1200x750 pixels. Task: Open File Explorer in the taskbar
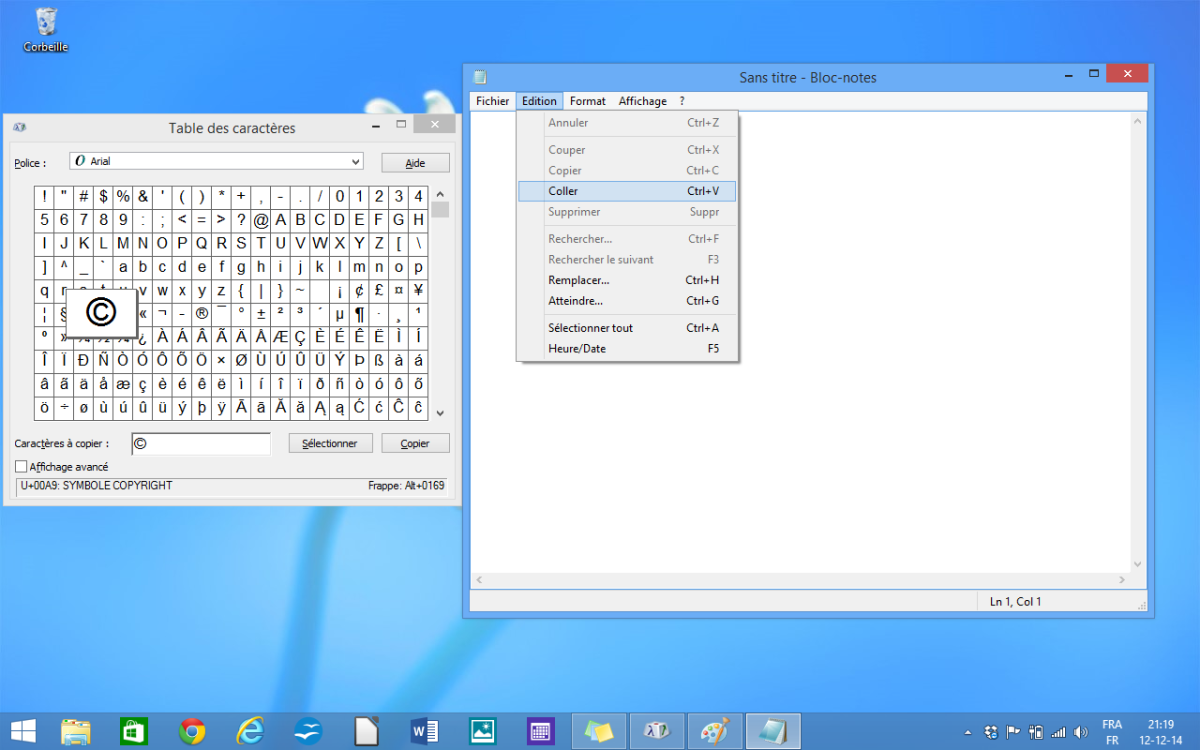click(x=76, y=731)
